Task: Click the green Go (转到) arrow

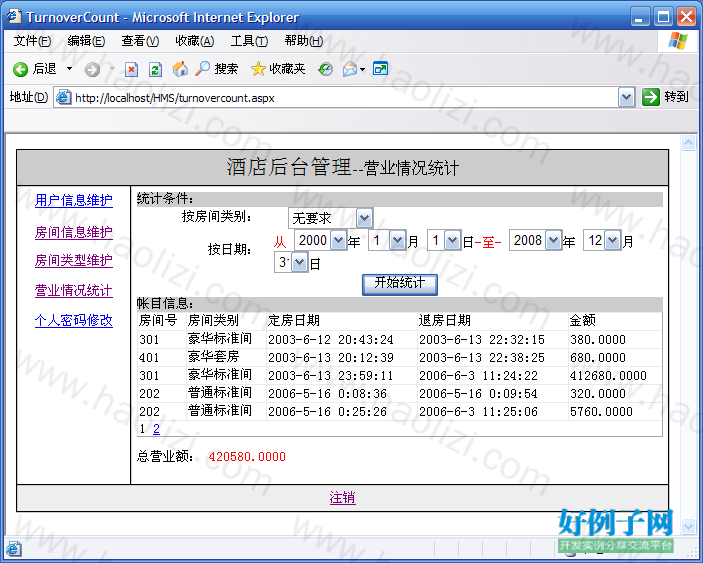Action: point(651,97)
